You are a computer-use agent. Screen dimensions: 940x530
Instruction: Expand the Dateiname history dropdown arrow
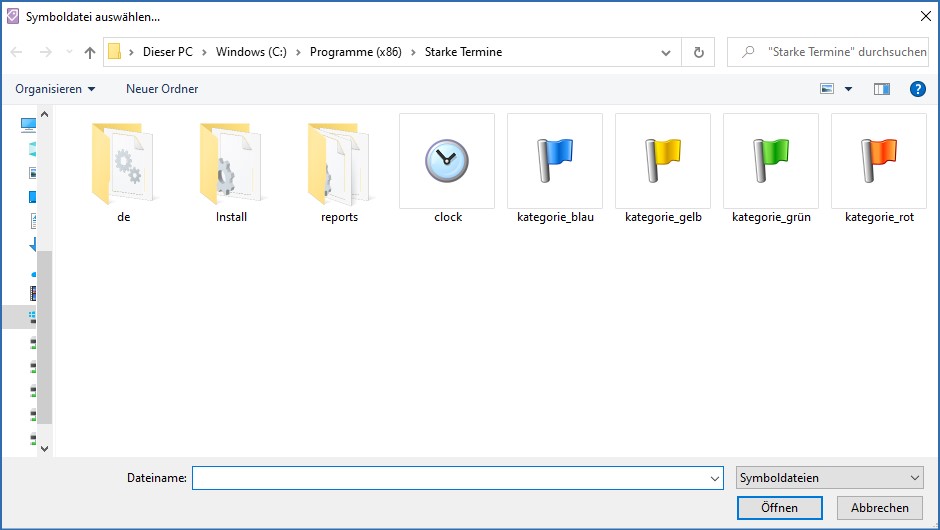pyautogui.click(x=714, y=478)
